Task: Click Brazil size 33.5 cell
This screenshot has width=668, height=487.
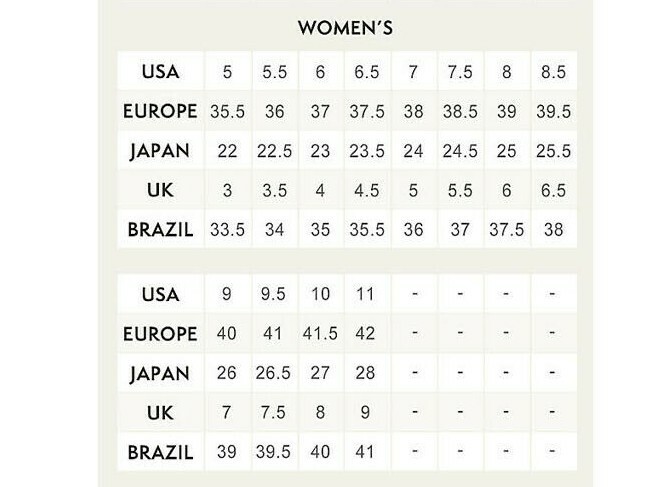Action: point(227,229)
